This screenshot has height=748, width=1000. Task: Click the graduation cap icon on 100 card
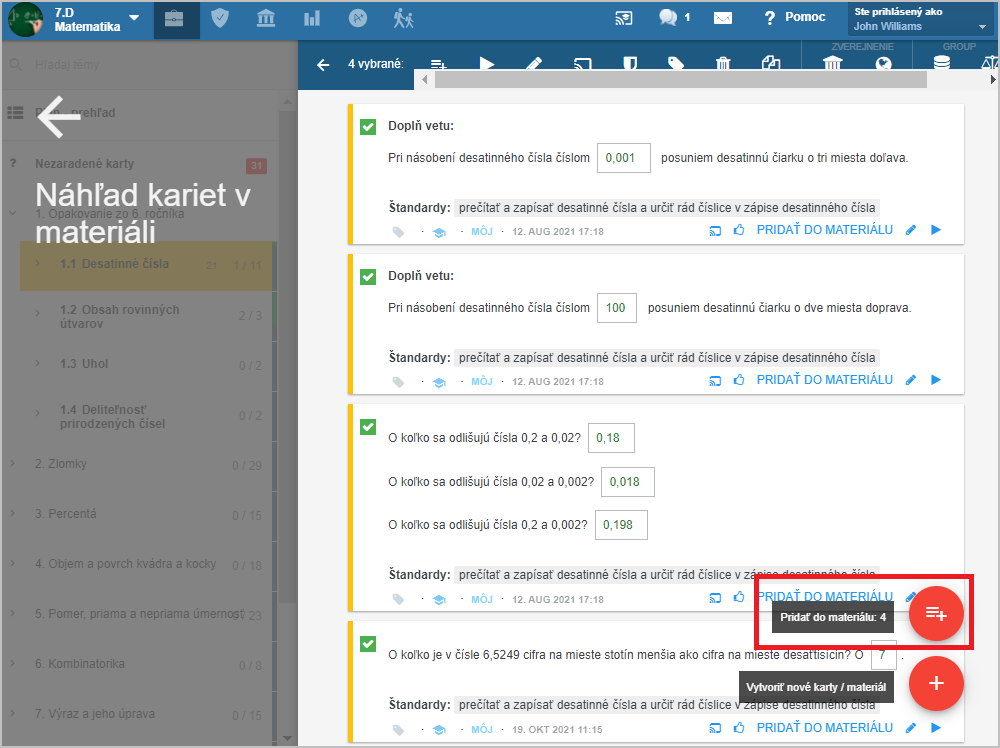[x=439, y=383]
